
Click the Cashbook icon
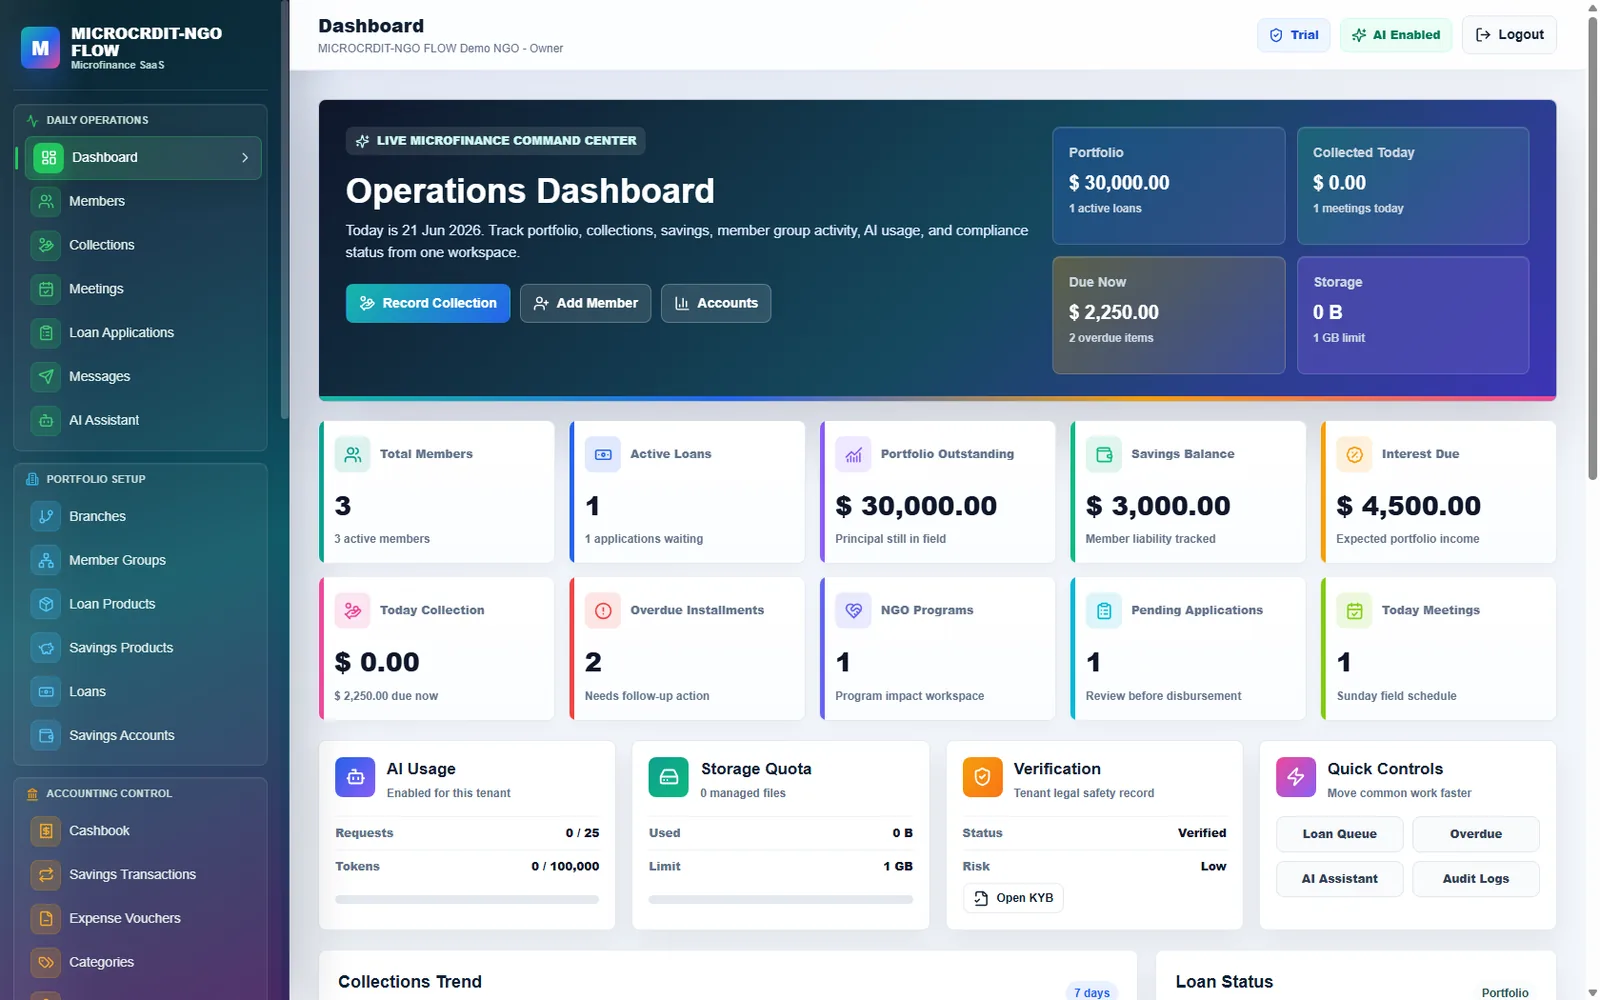click(46, 831)
